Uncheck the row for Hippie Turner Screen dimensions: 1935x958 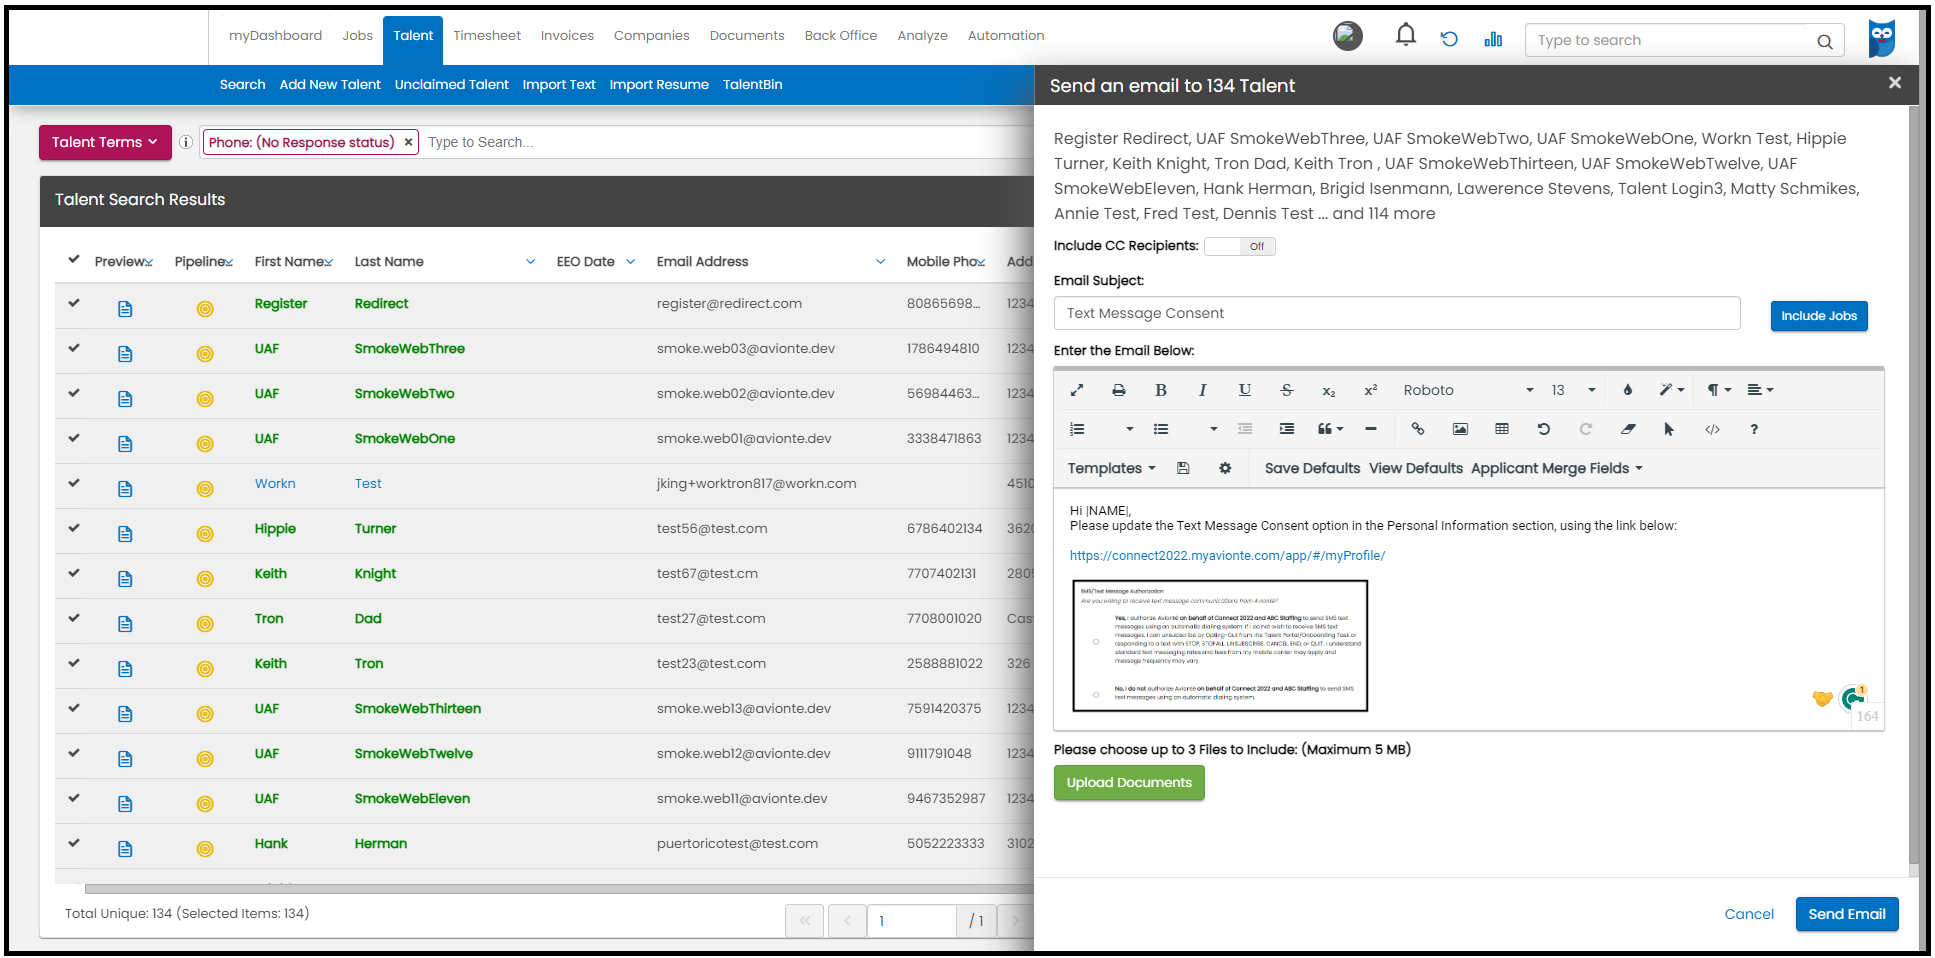pos(73,530)
